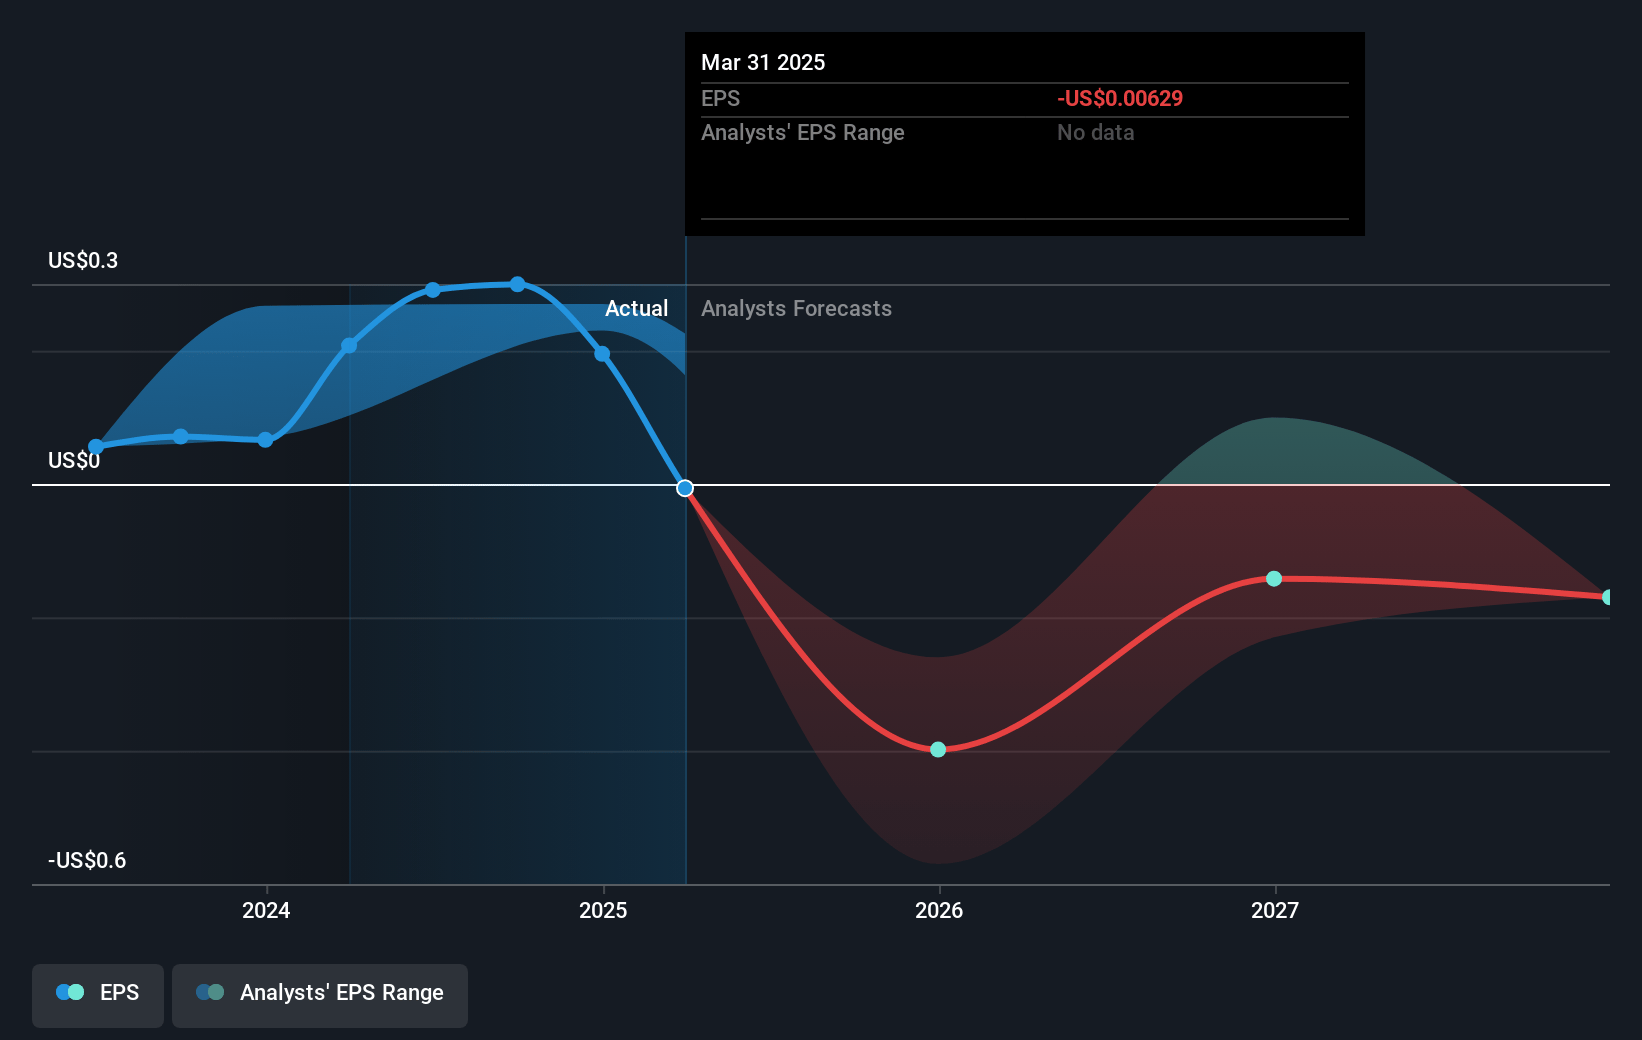Click the last forecast point at right edge
This screenshot has height=1040, width=1642.
1608,597
